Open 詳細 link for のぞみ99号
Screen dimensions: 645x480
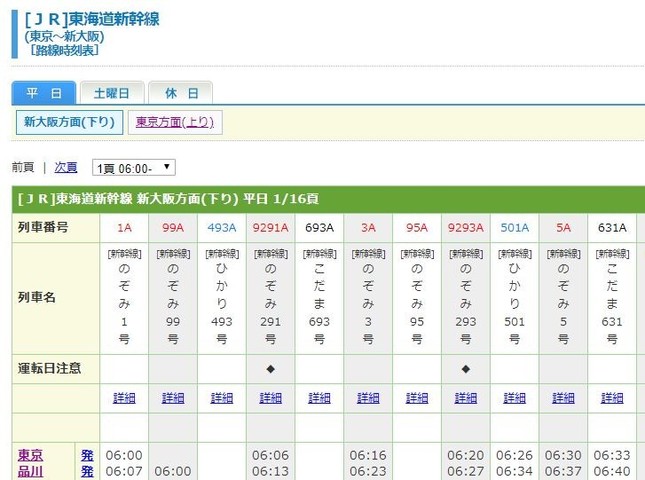tap(173, 398)
